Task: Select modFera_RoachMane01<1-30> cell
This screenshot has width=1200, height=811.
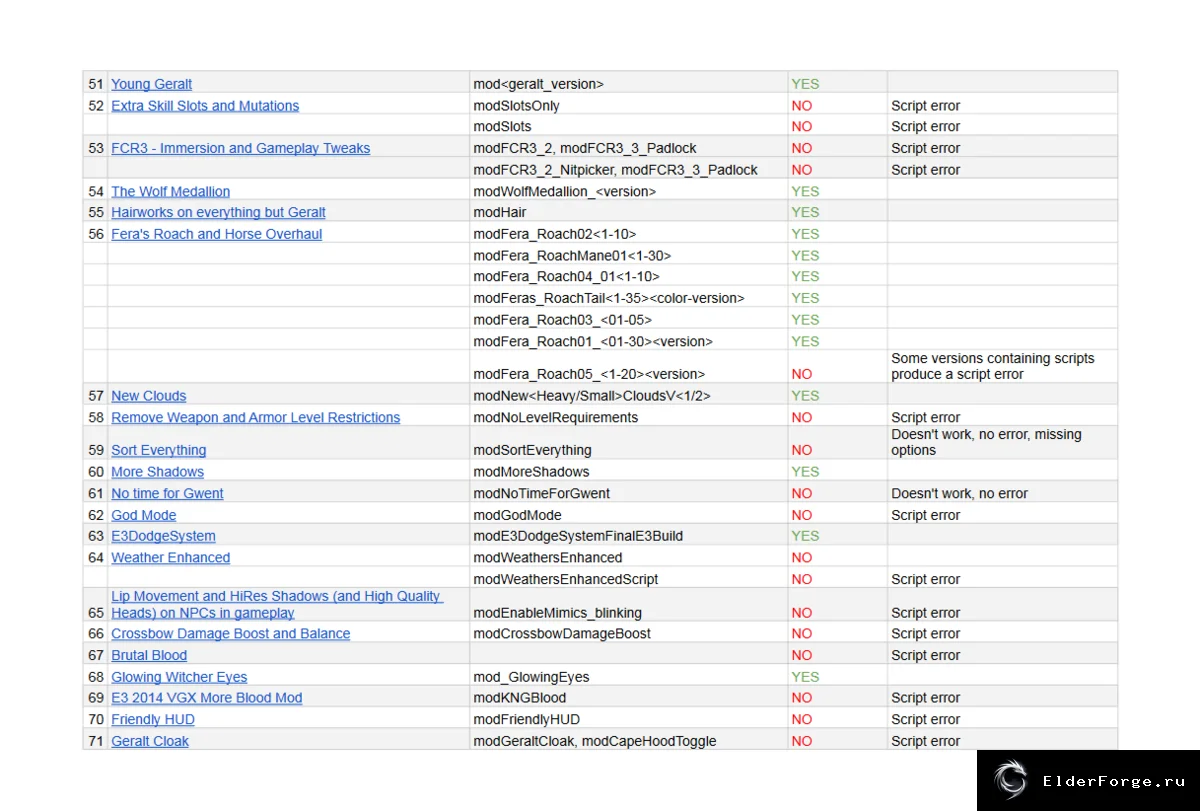Action: pos(628,255)
